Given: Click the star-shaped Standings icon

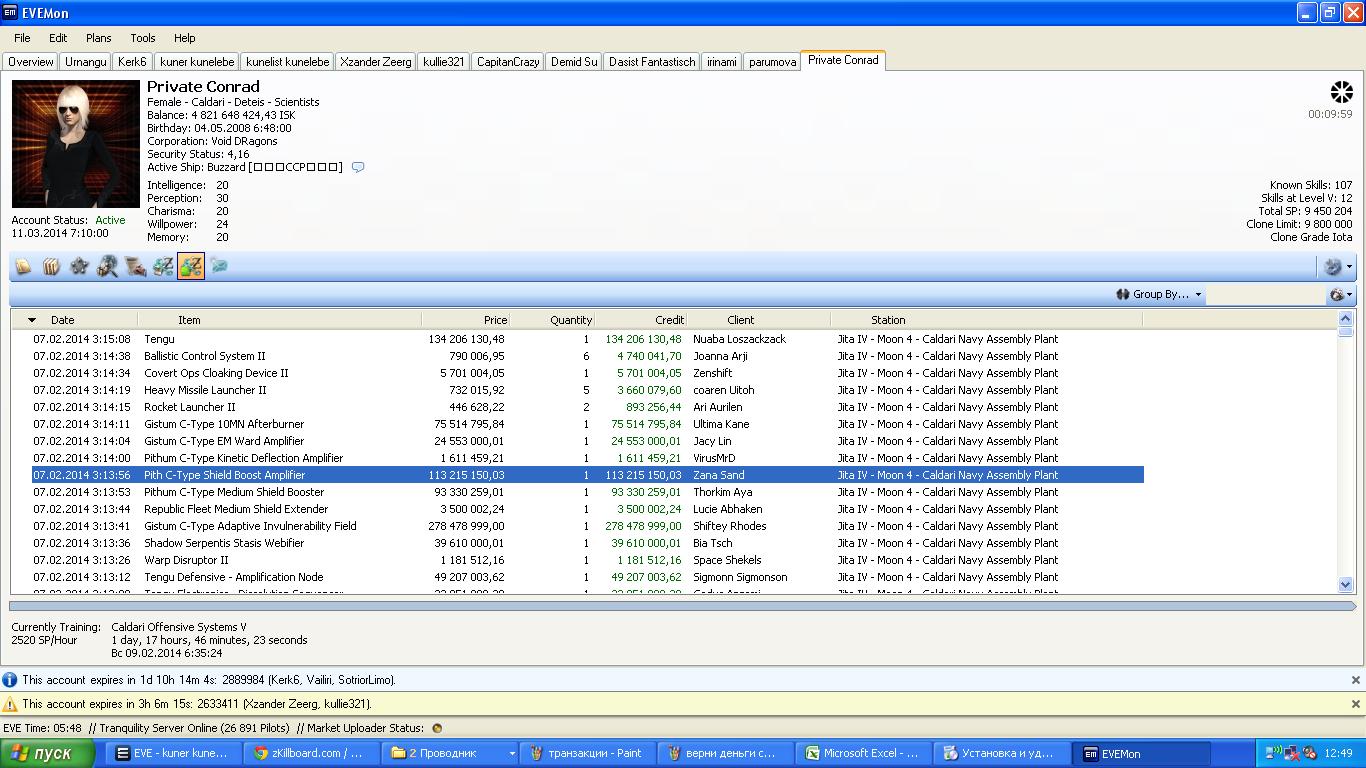Looking at the screenshot, I should [79, 266].
